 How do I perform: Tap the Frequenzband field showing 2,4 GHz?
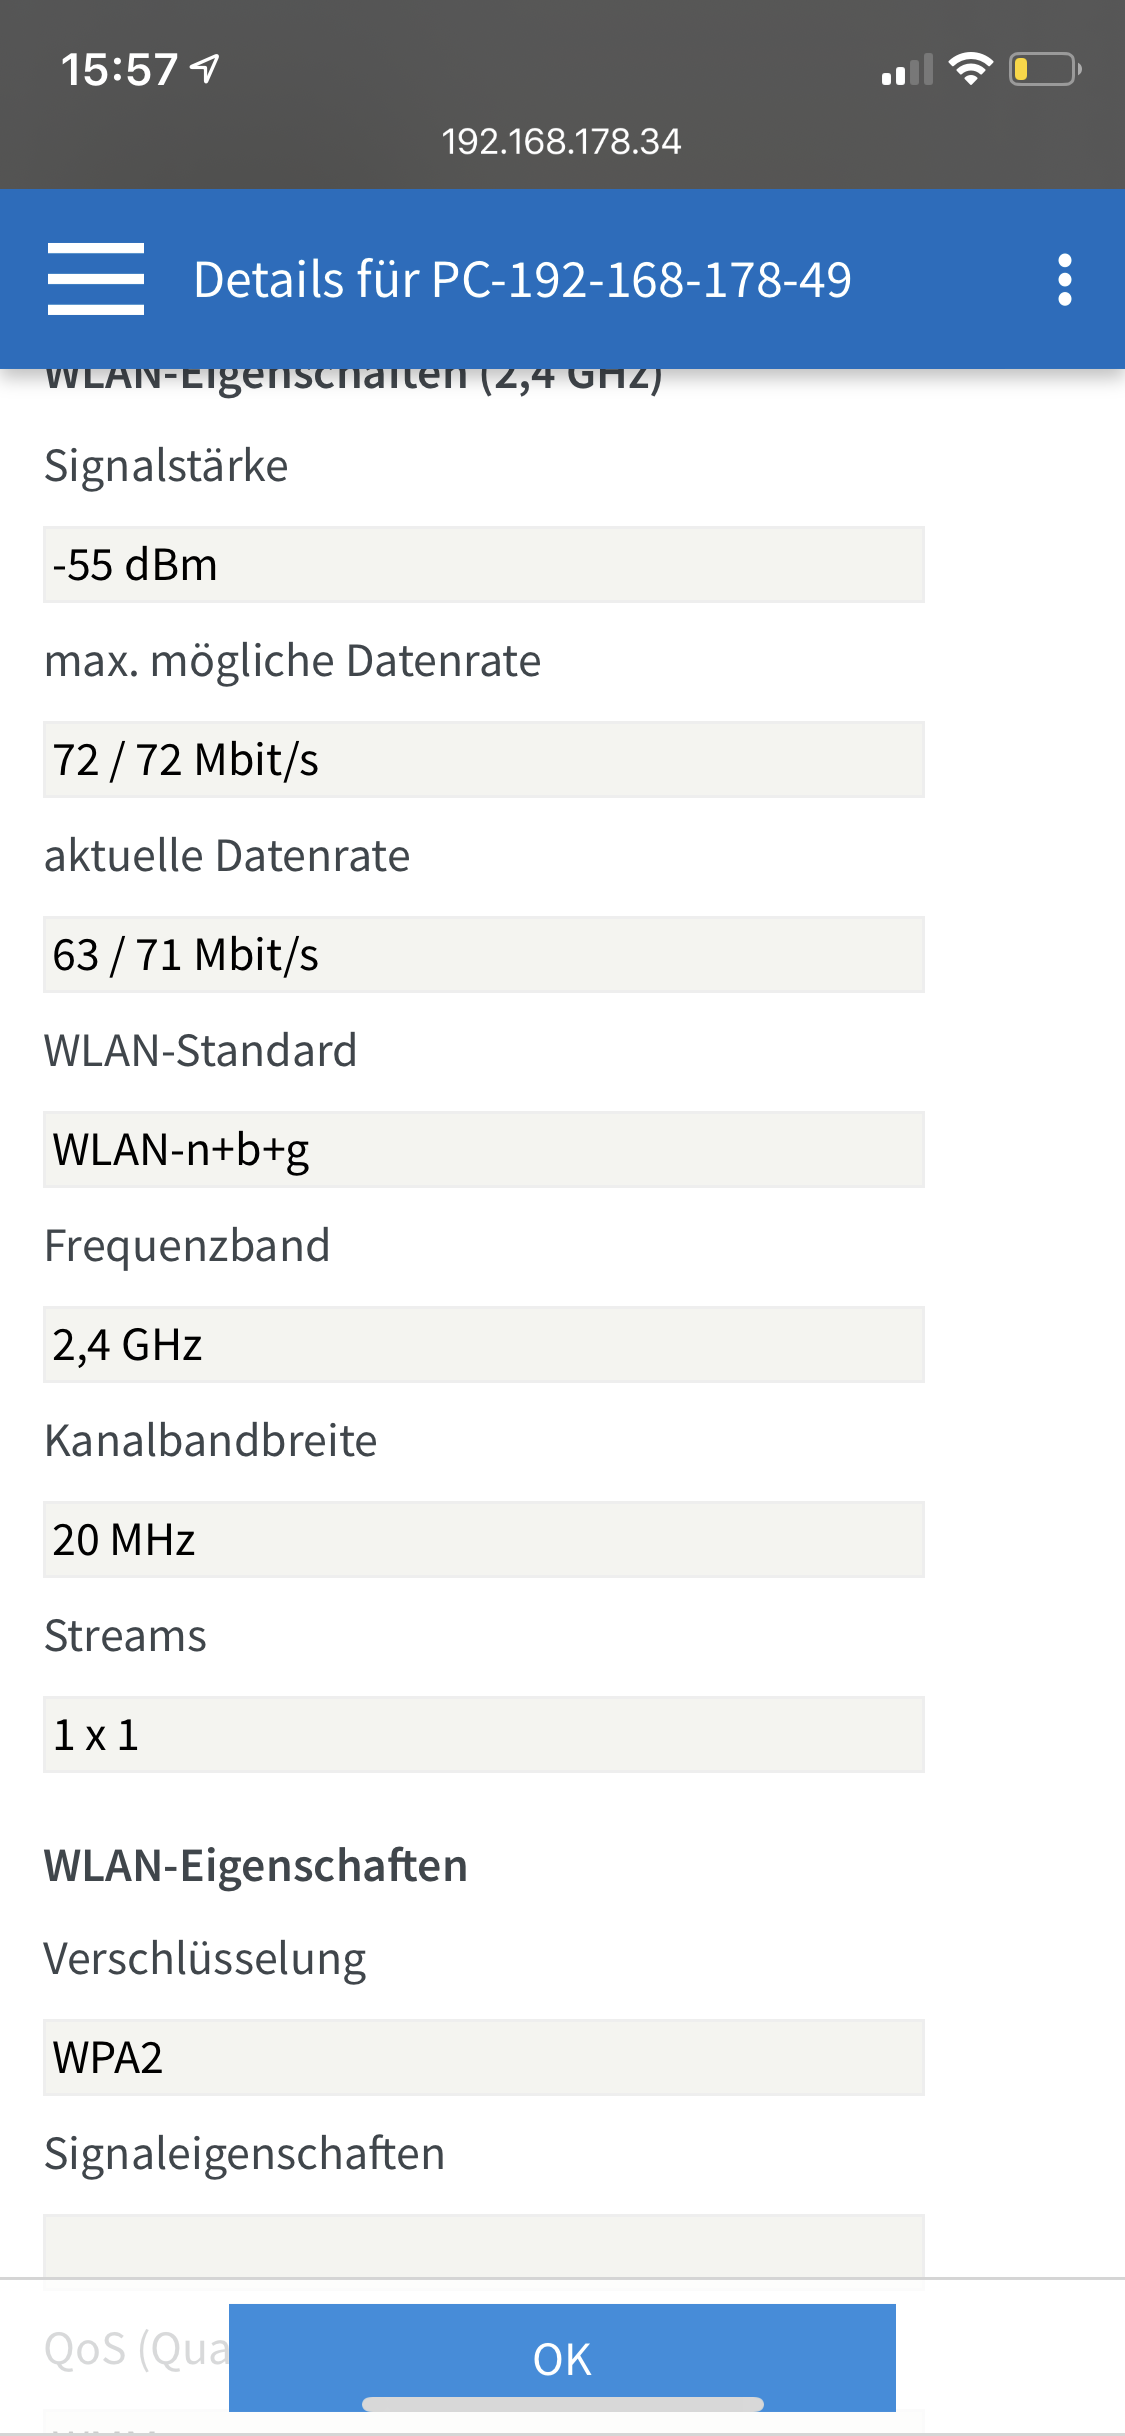[483, 1345]
